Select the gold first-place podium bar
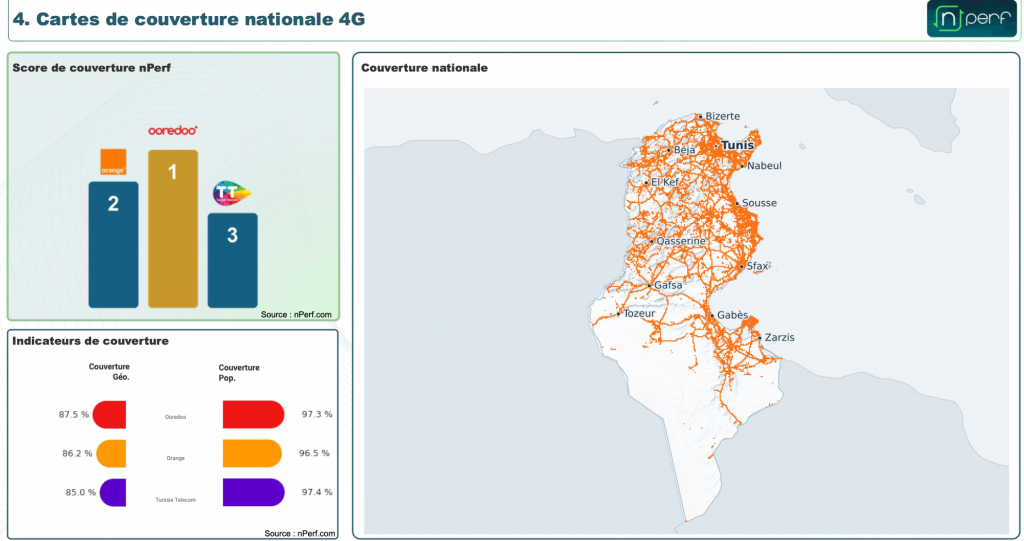1024x541 pixels. coord(173,229)
